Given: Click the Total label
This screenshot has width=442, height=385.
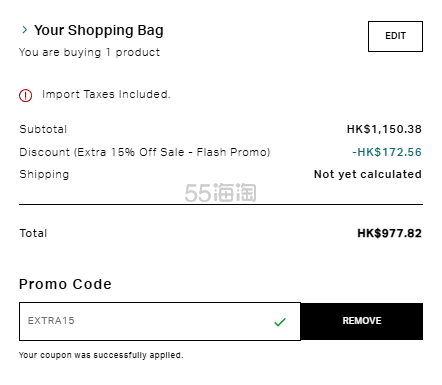Looking at the screenshot, I should (x=33, y=233).
